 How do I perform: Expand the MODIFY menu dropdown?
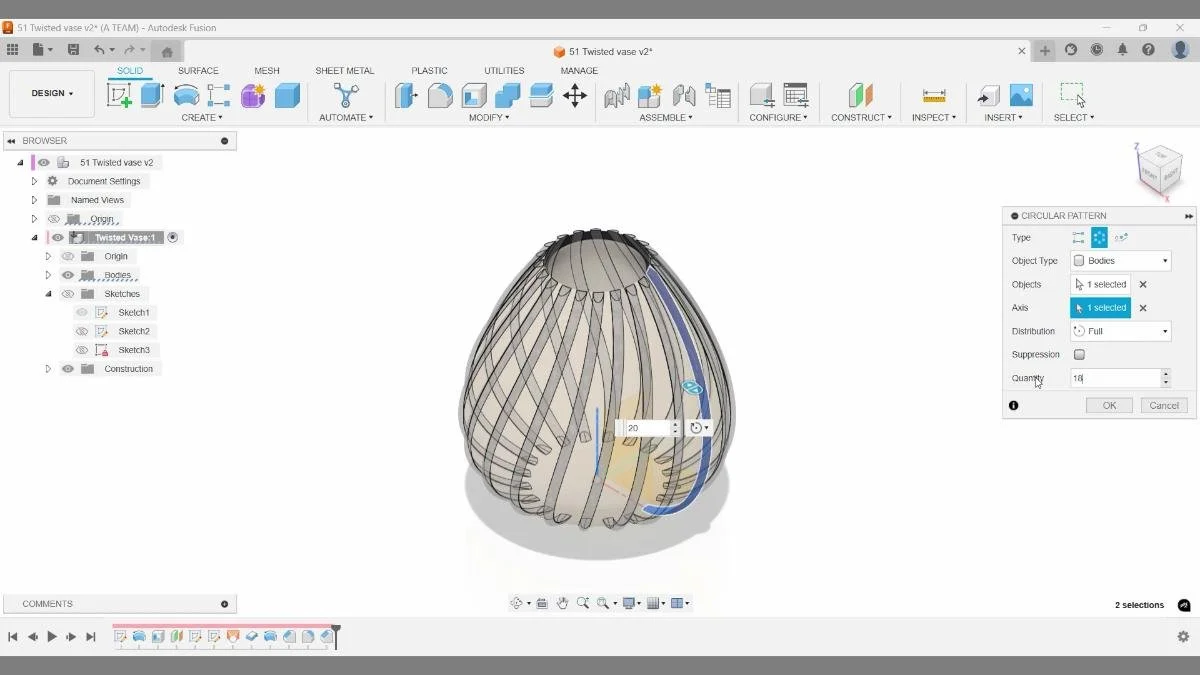pos(489,118)
